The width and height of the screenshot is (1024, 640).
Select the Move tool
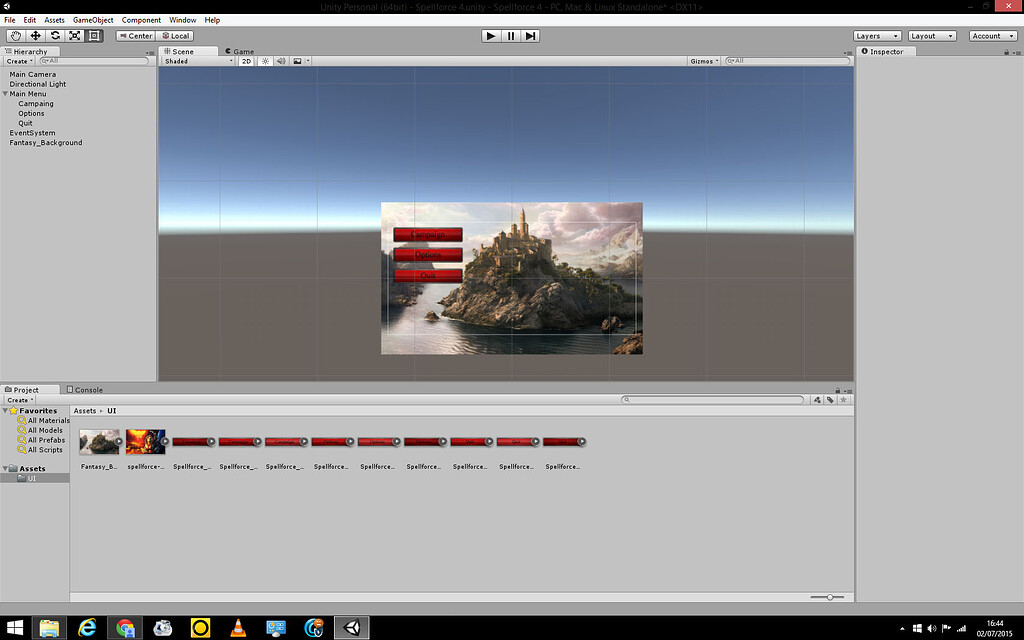pyautogui.click(x=35, y=35)
